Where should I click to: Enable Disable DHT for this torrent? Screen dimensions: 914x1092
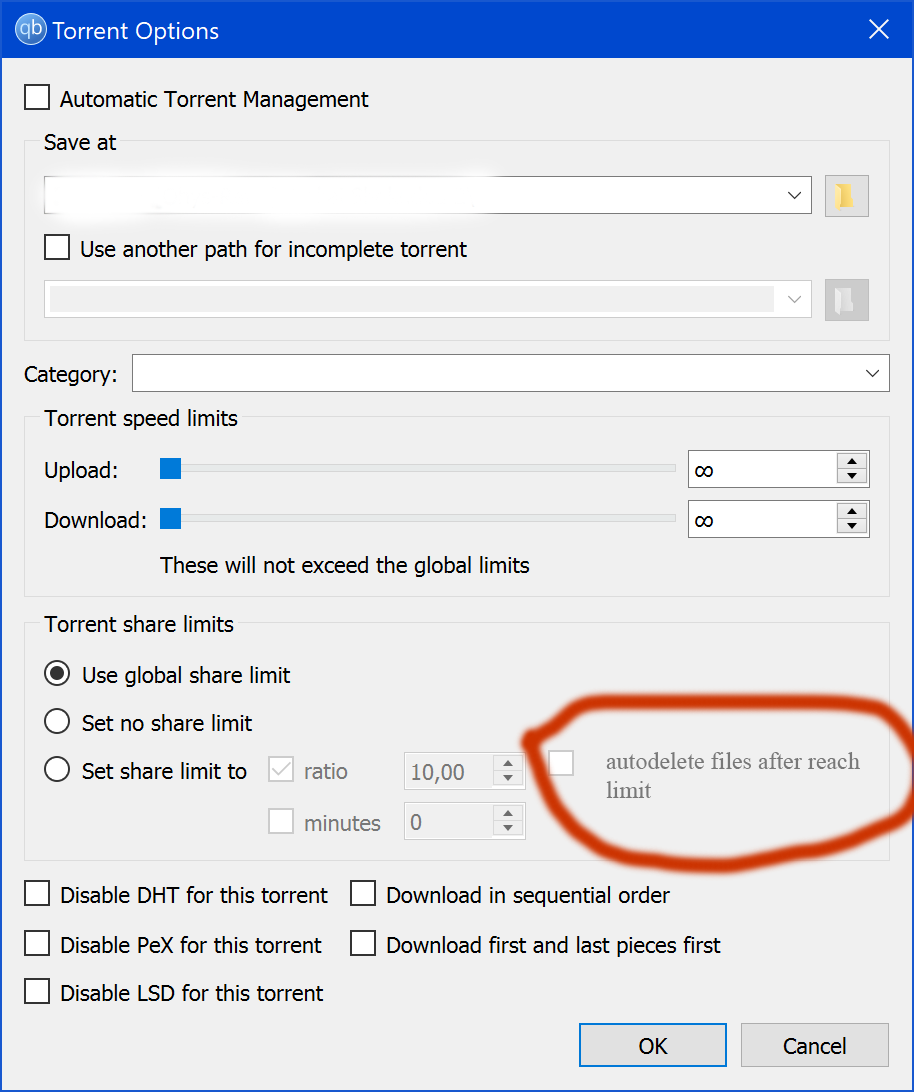36,893
